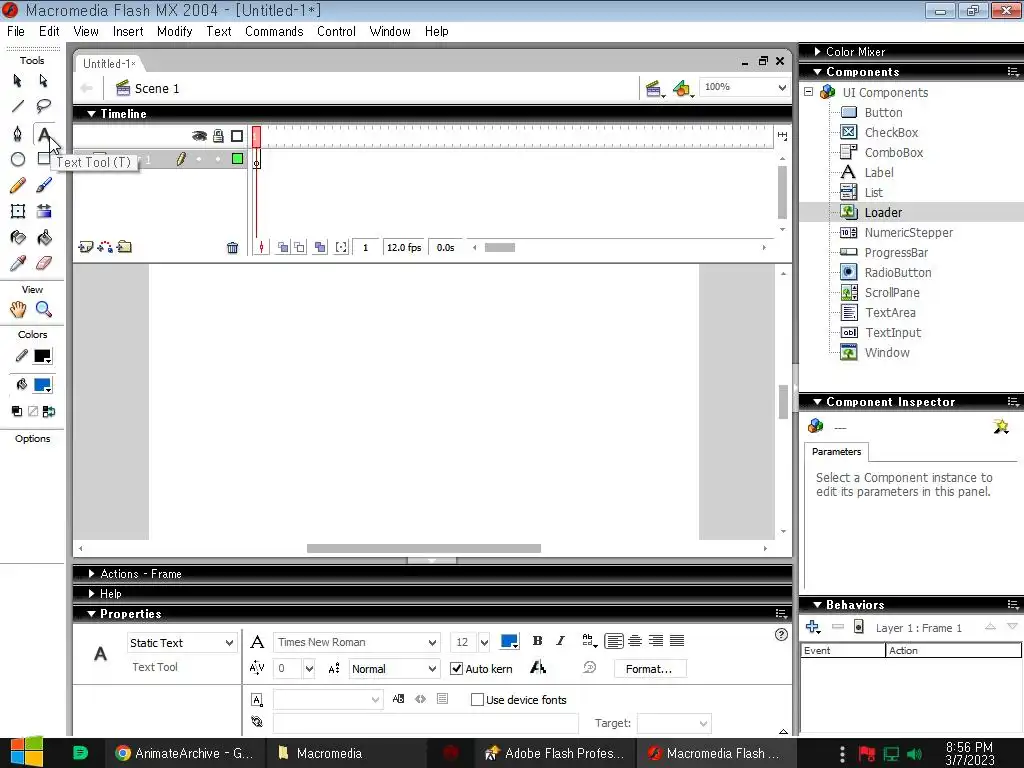Open the font size dropdown arrow
Viewport: 1024px width, 768px height.
[x=484, y=642]
